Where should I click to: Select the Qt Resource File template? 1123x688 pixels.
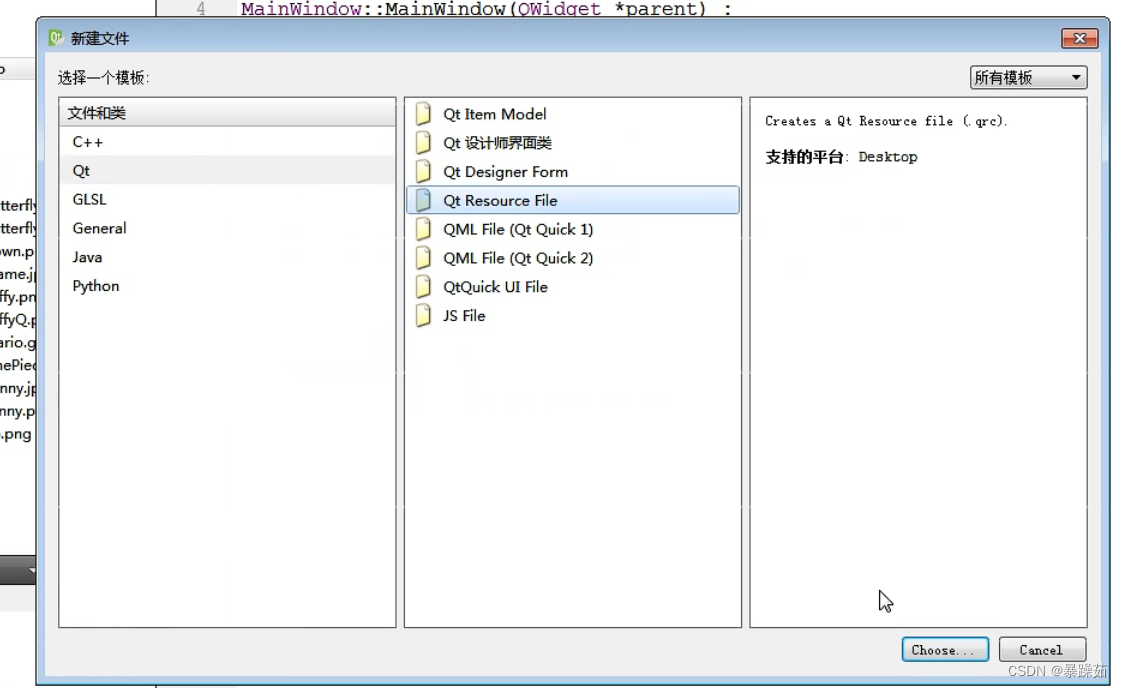click(x=572, y=200)
